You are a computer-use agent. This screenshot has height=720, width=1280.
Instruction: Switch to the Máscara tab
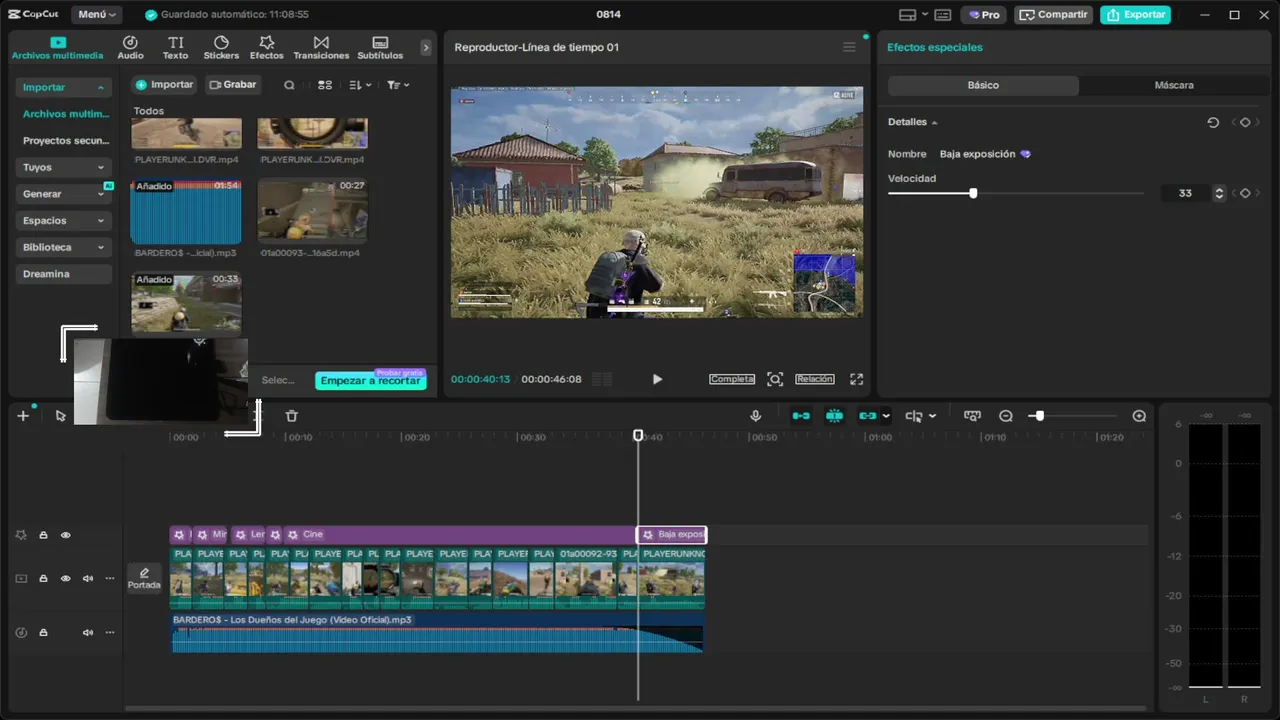[x=1174, y=86]
